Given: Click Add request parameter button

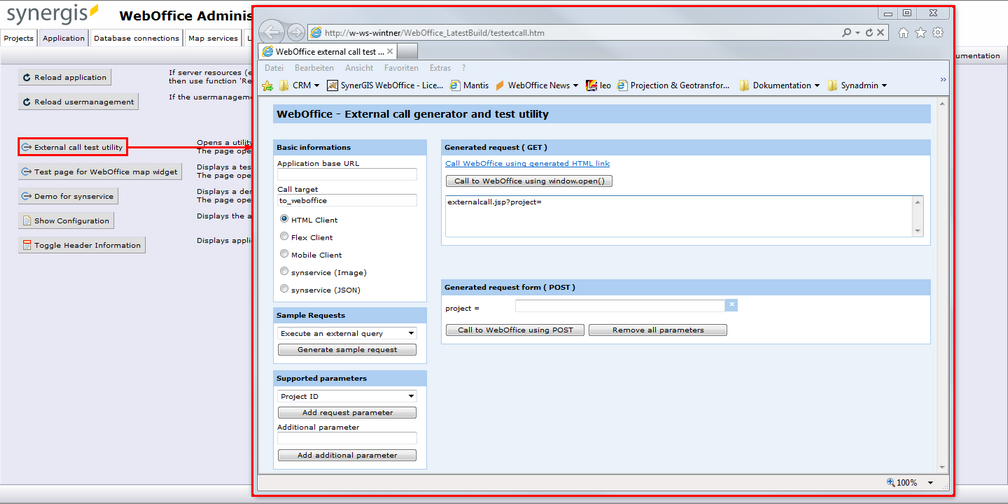Looking at the screenshot, I should pyautogui.click(x=347, y=413).
